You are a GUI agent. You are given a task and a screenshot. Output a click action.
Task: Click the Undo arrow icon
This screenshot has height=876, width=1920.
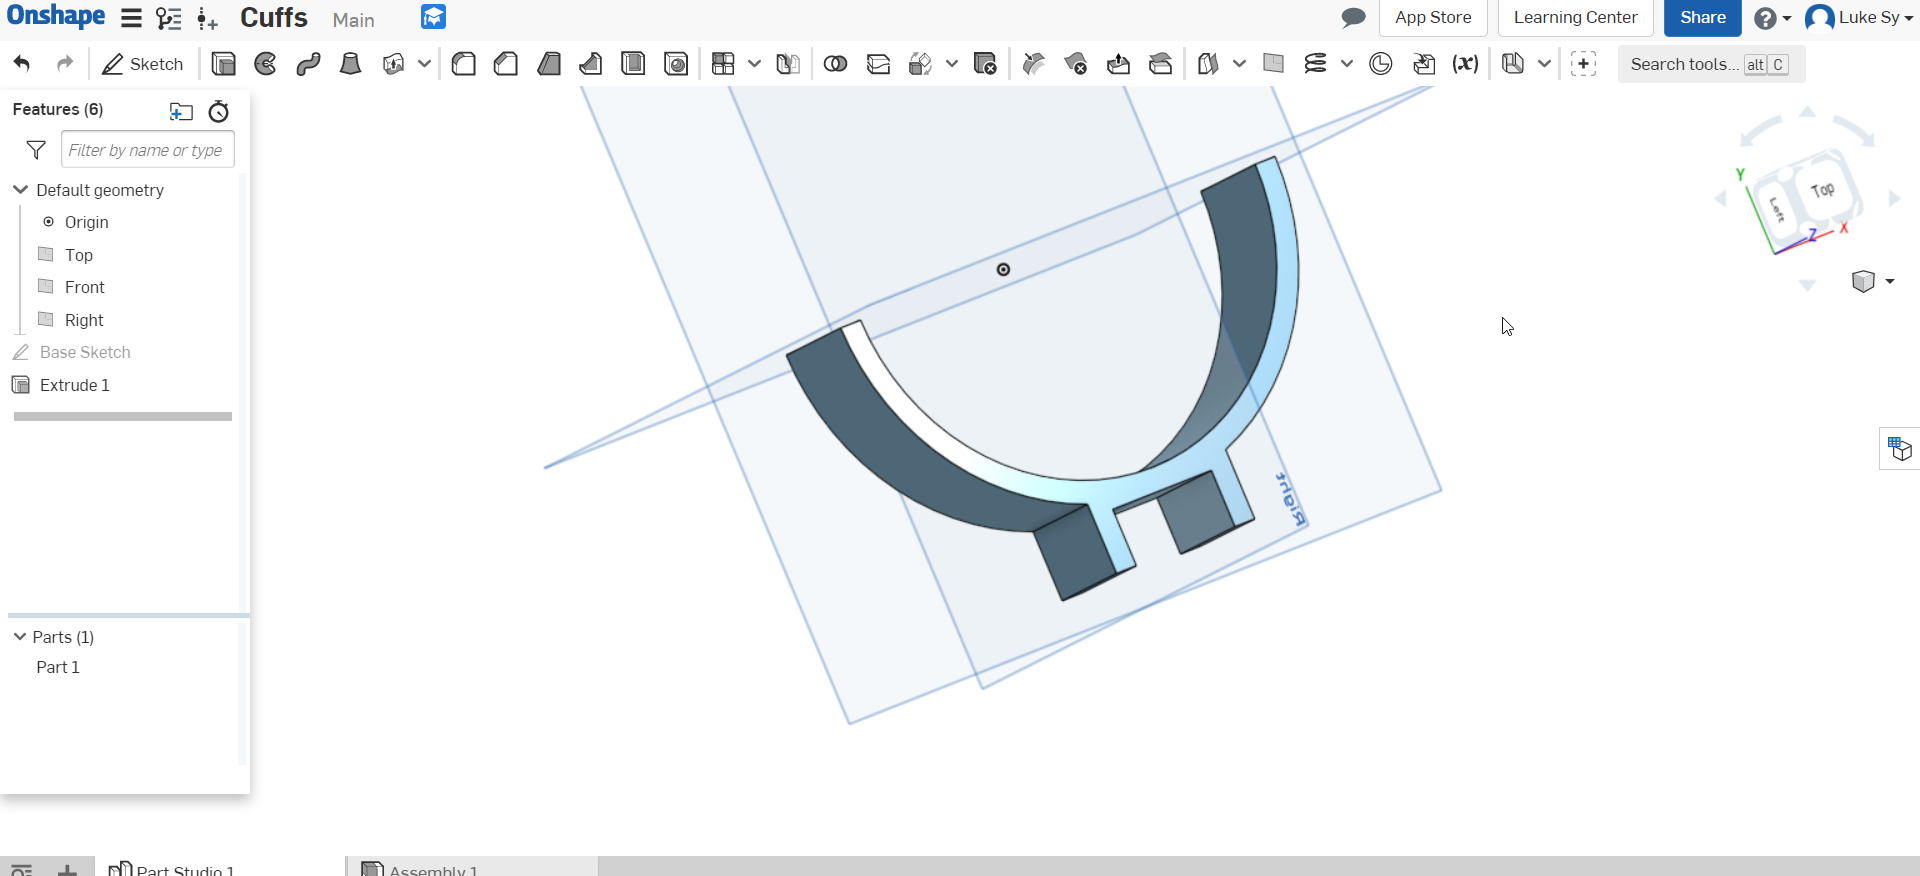coord(22,64)
